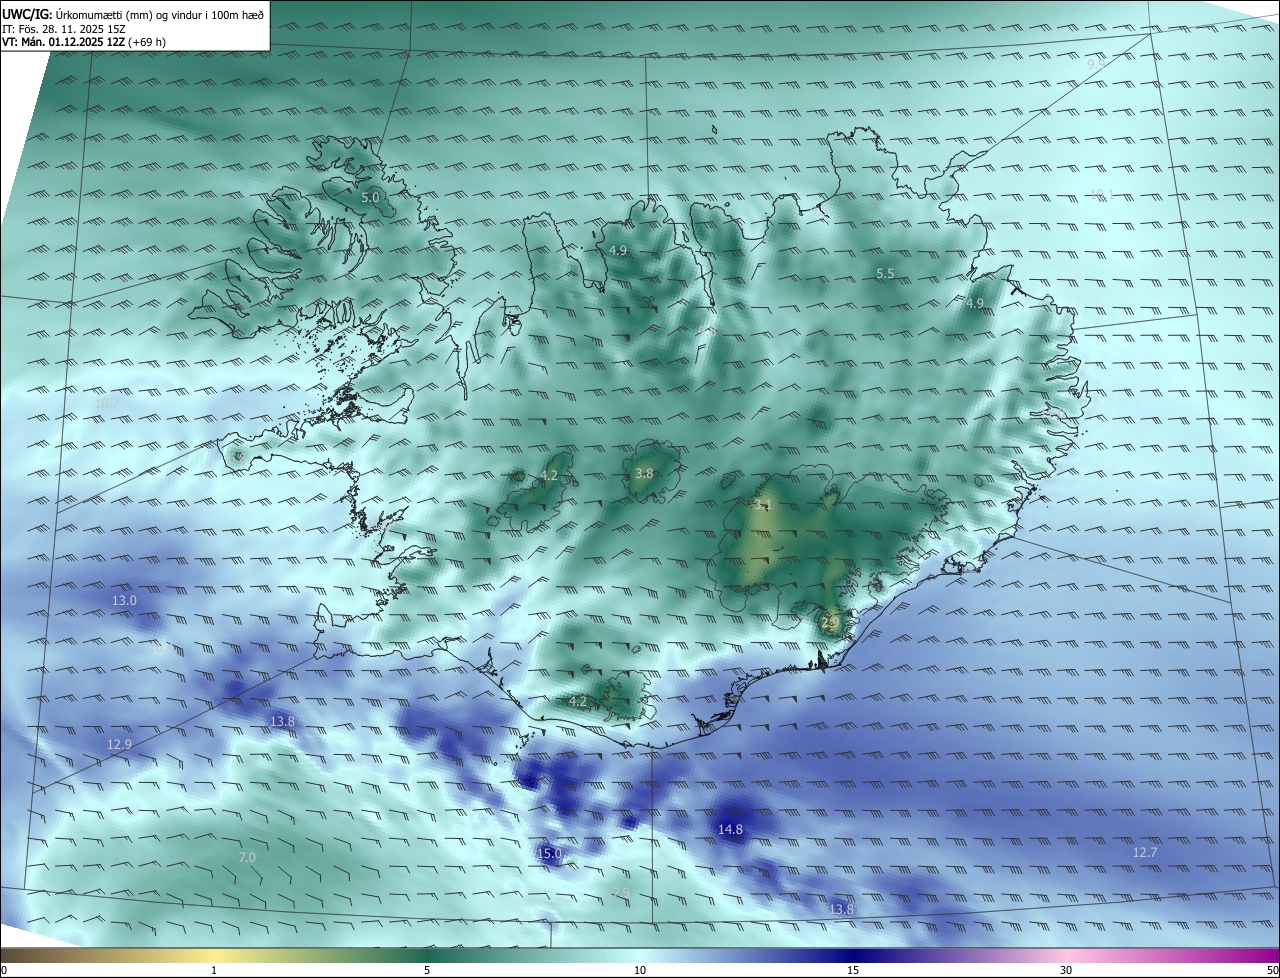Click the 4.9 value near the east coast
This screenshot has height=978, width=1280.
coord(975,304)
